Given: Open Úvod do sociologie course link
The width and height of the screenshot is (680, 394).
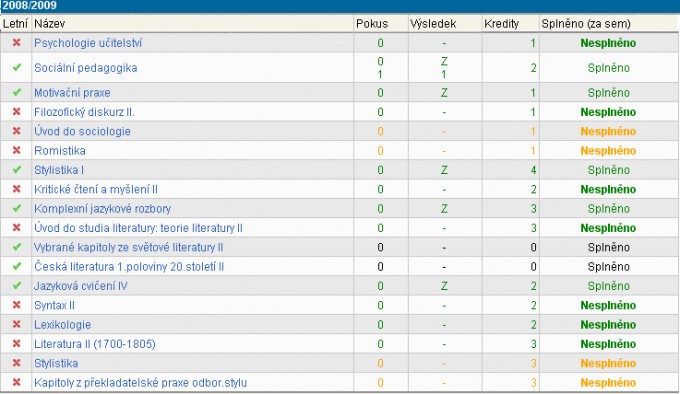Looking at the screenshot, I should 82,131.
